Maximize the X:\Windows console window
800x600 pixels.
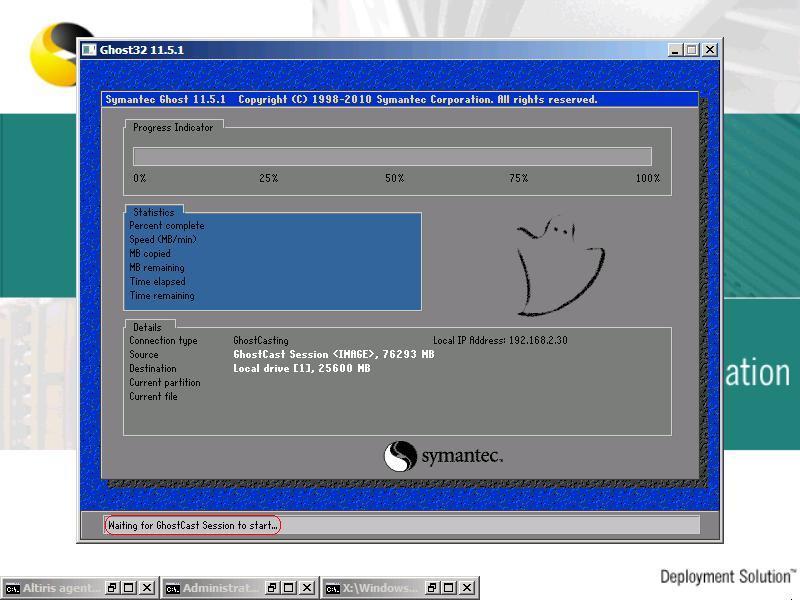click(449, 588)
